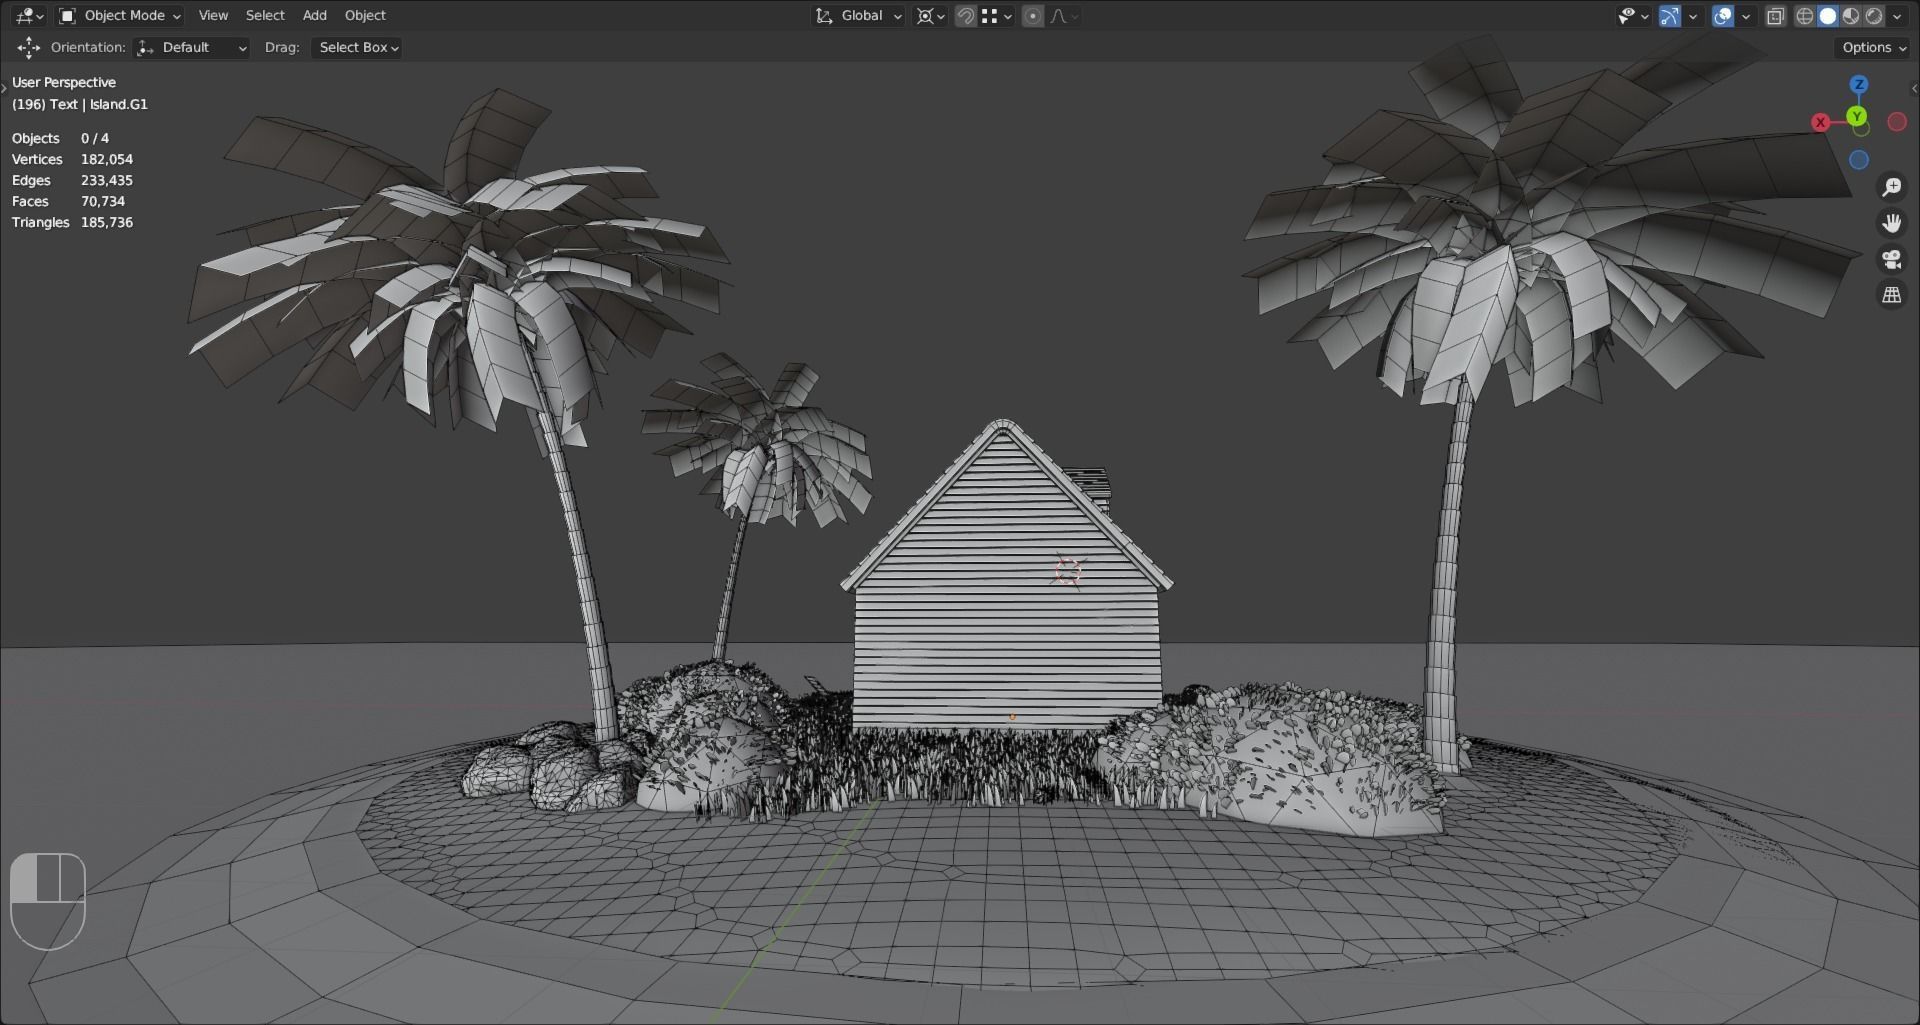The image size is (1920, 1025).
Task: Open the Object Mode dropdown
Action: (x=119, y=15)
